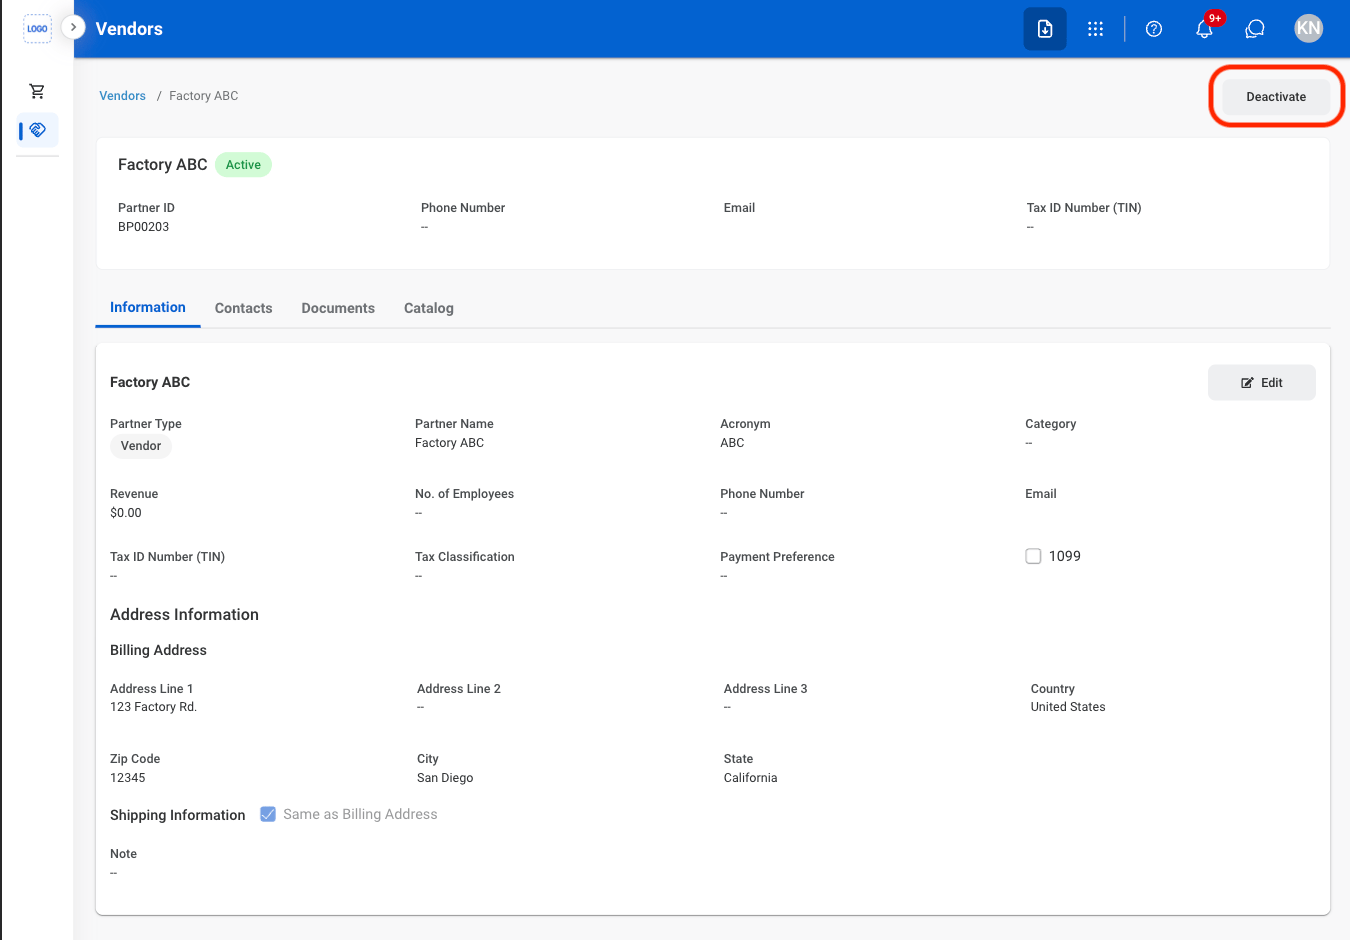Expand the sidebar with the chevron arrow
Screen dimensions: 1350x940
(x=73, y=27)
